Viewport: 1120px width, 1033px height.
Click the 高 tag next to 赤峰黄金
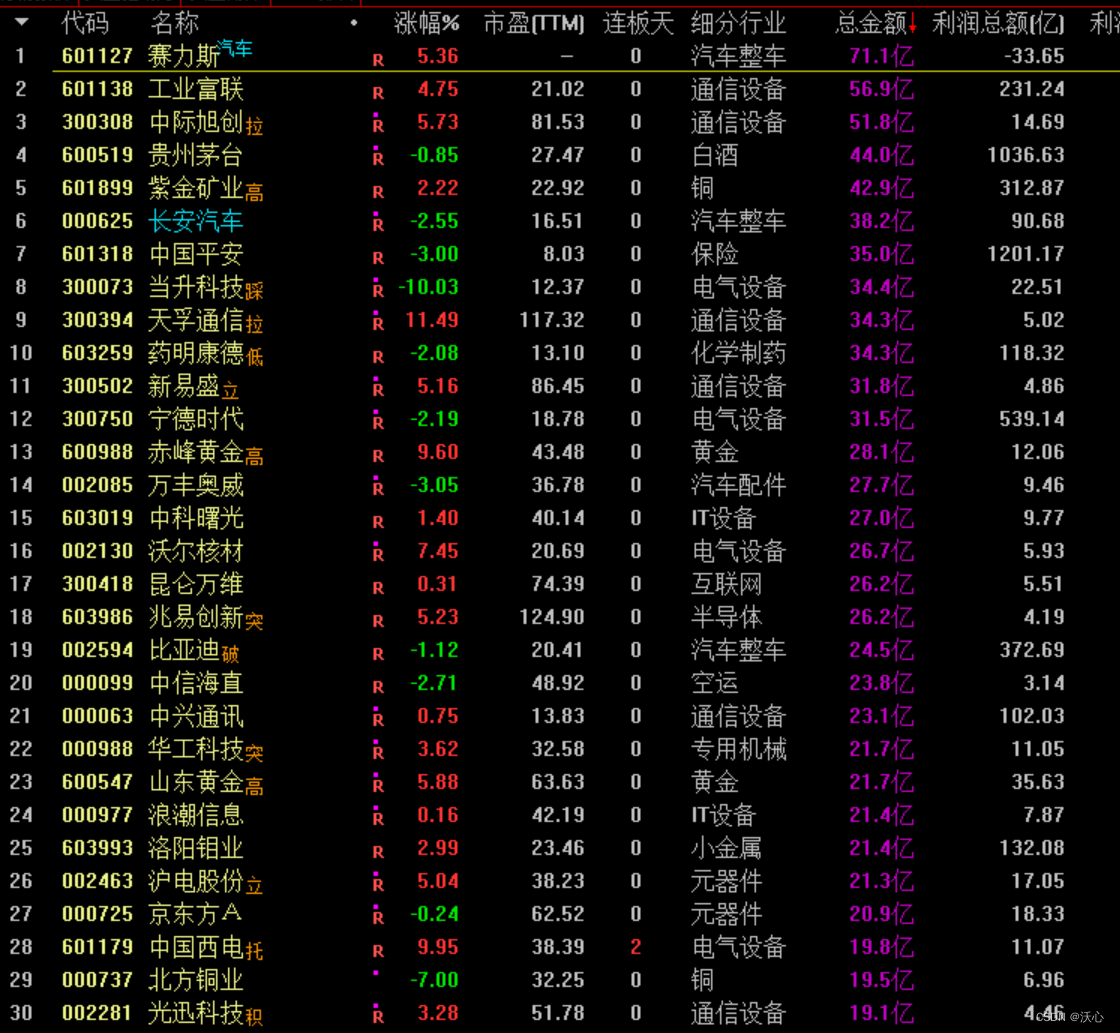click(254, 456)
